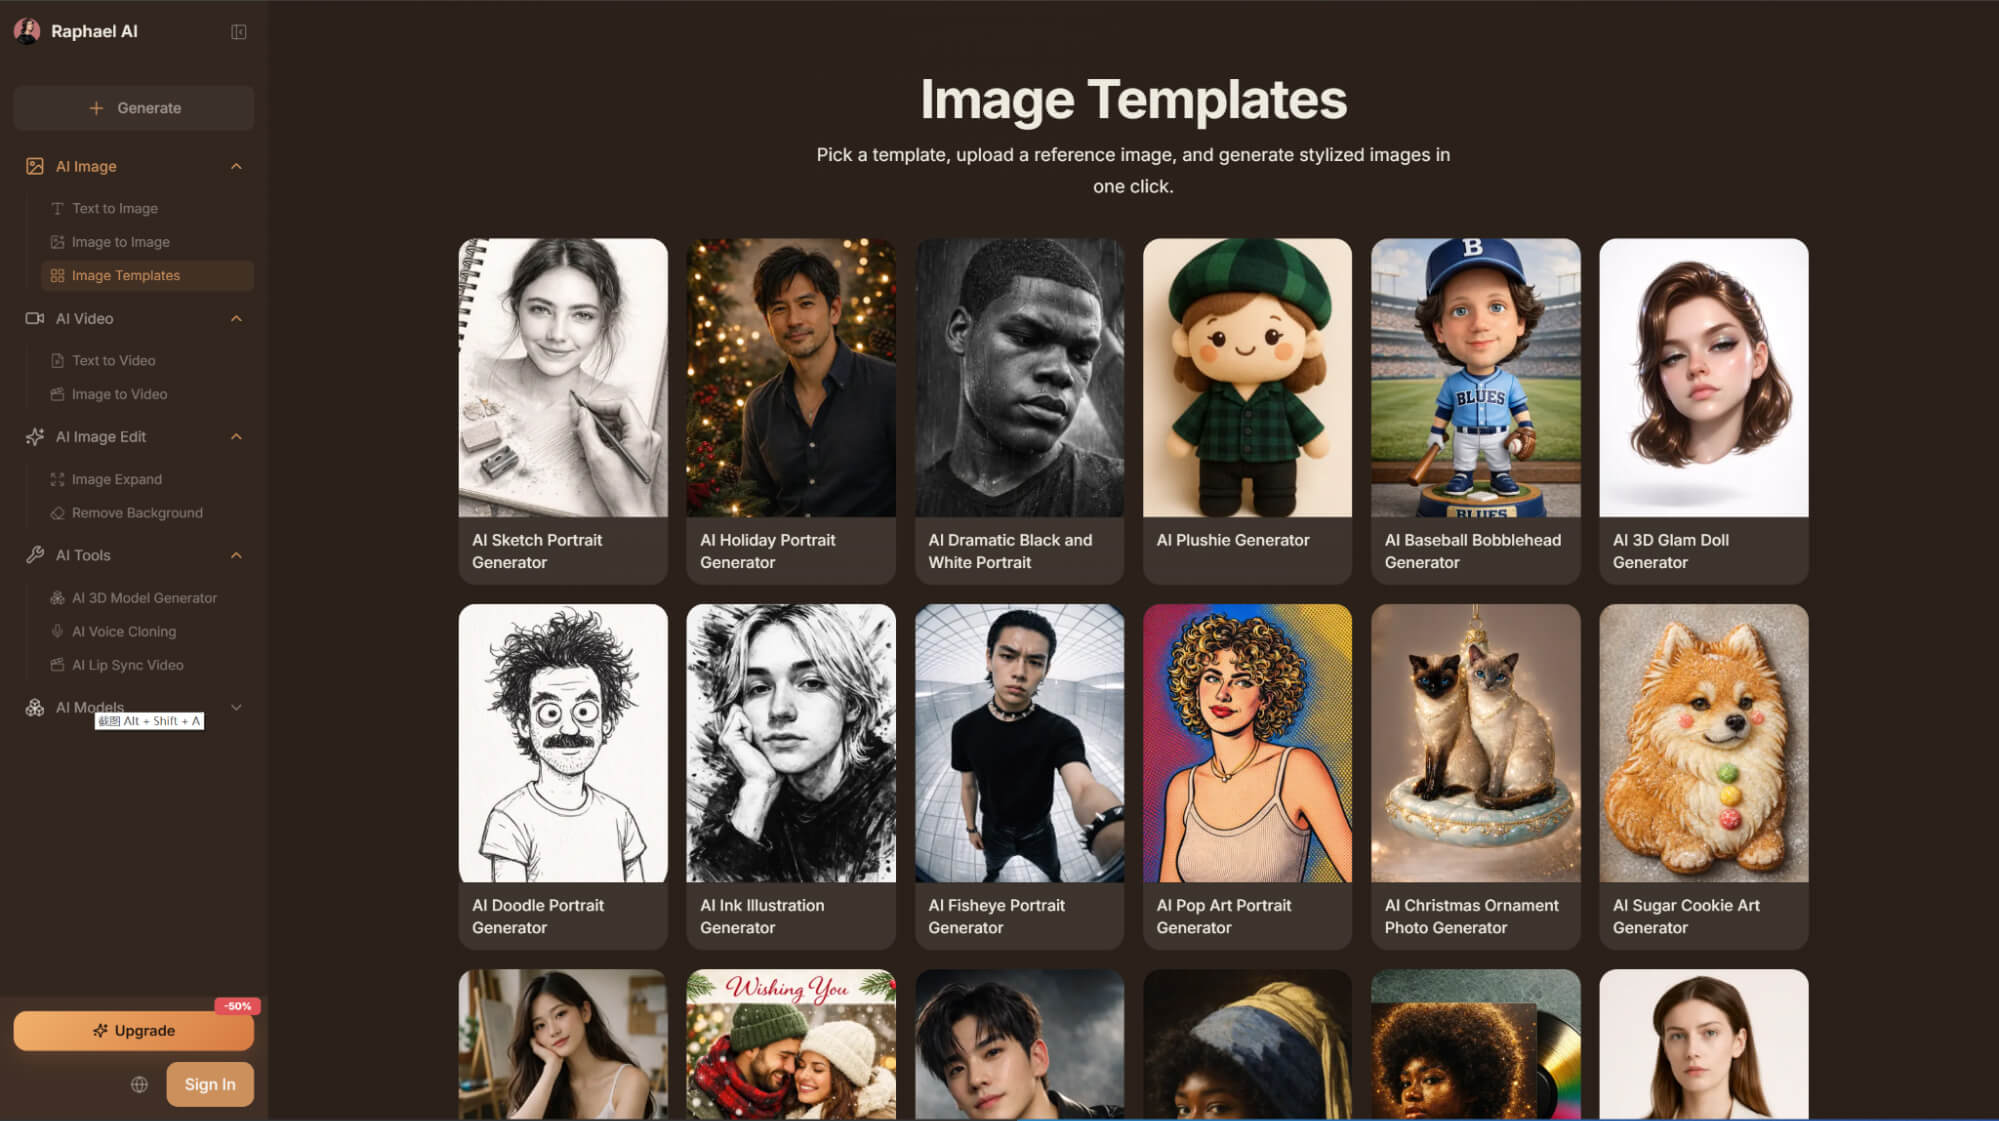Open AI Sugar Cookie Art Generator template
The image size is (1999, 1121).
(1703, 776)
